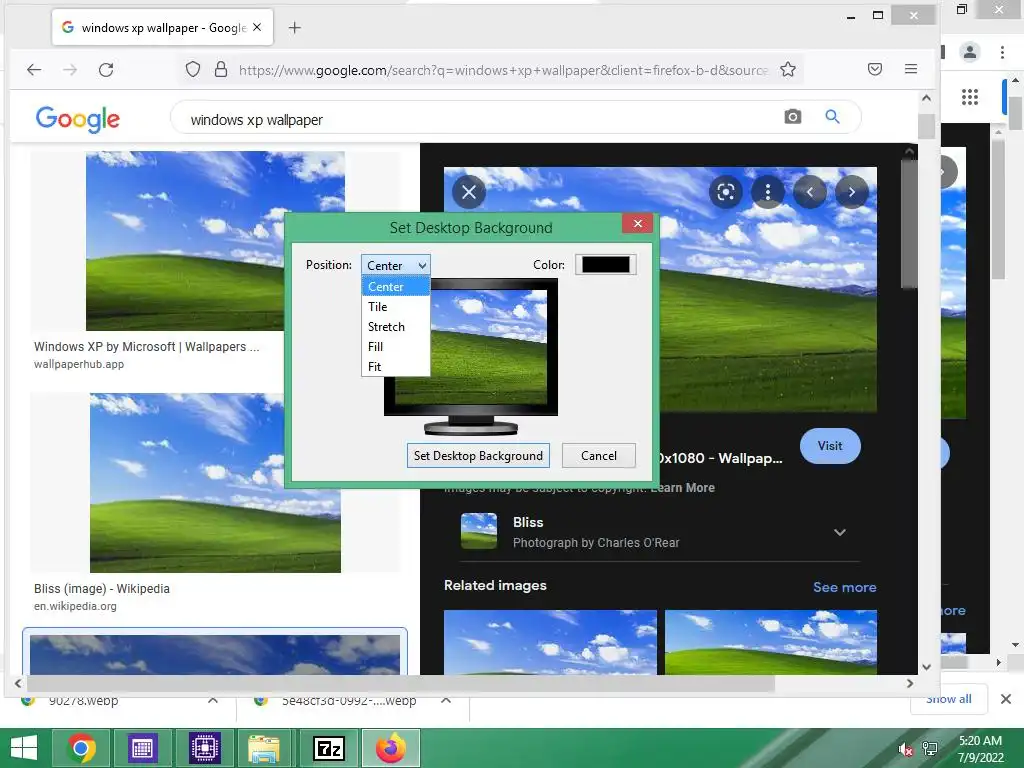Choose Fill from Position list

click(396, 347)
